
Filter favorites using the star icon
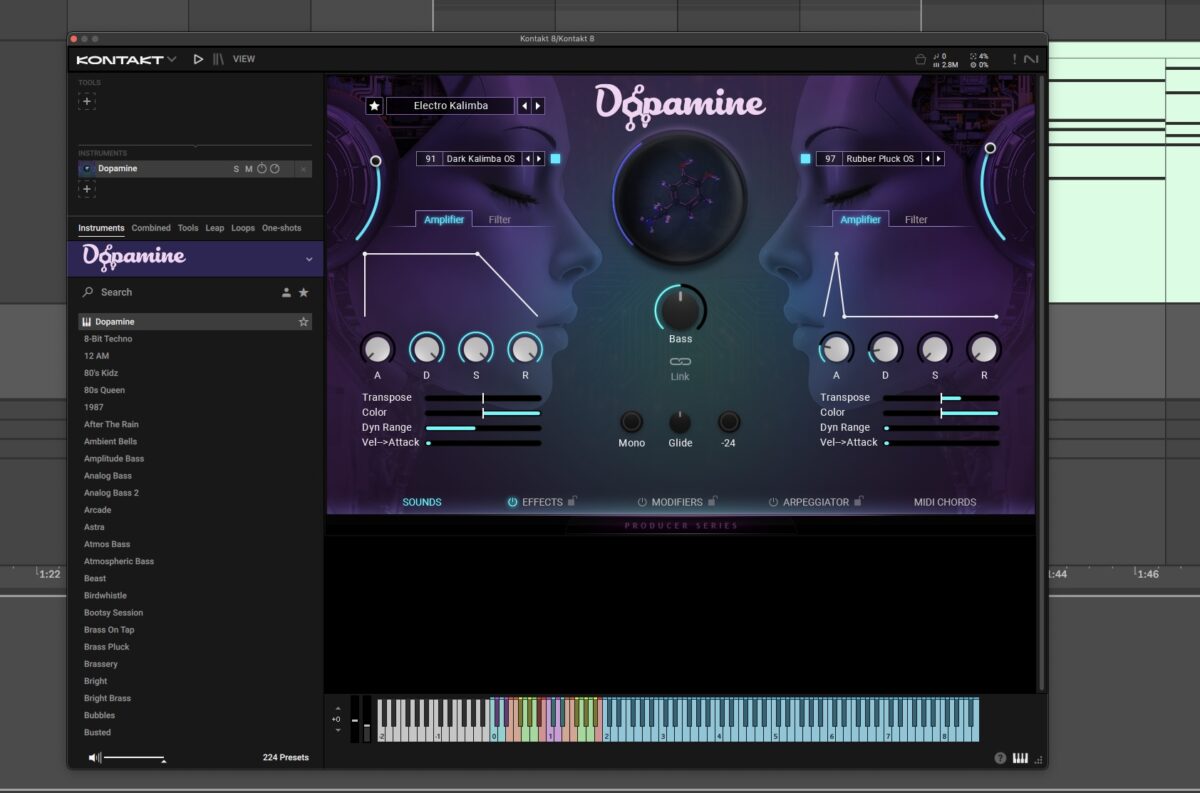pyautogui.click(x=305, y=292)
